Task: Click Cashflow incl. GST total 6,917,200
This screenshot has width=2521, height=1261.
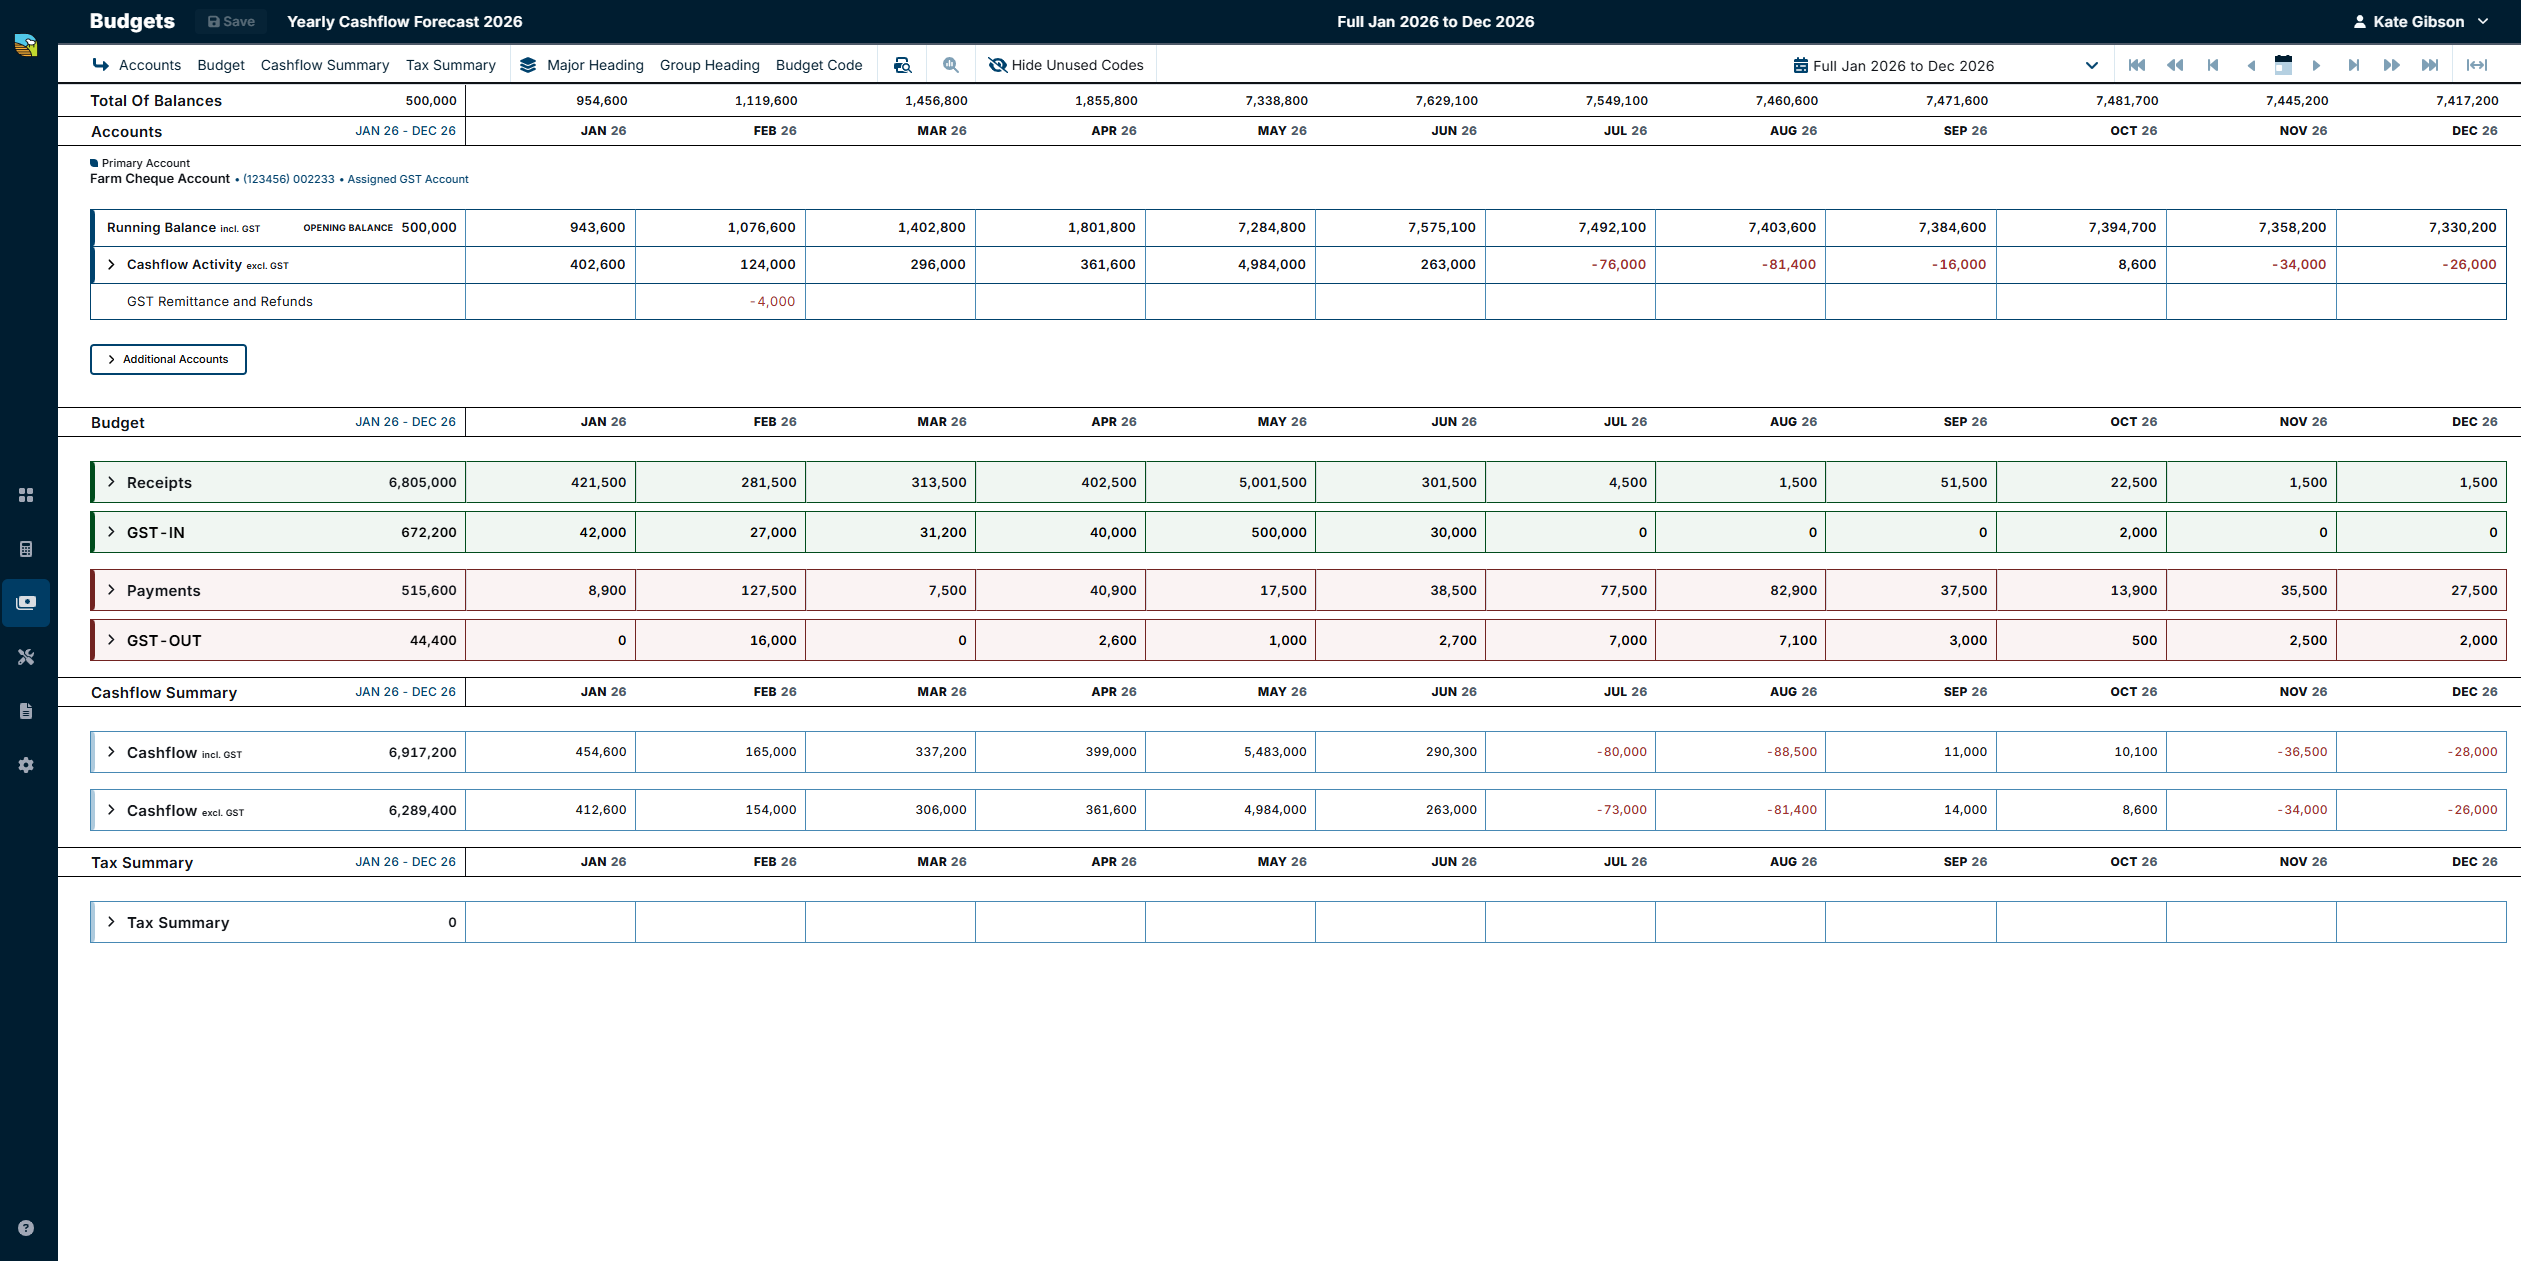Action: coord(423,752)
